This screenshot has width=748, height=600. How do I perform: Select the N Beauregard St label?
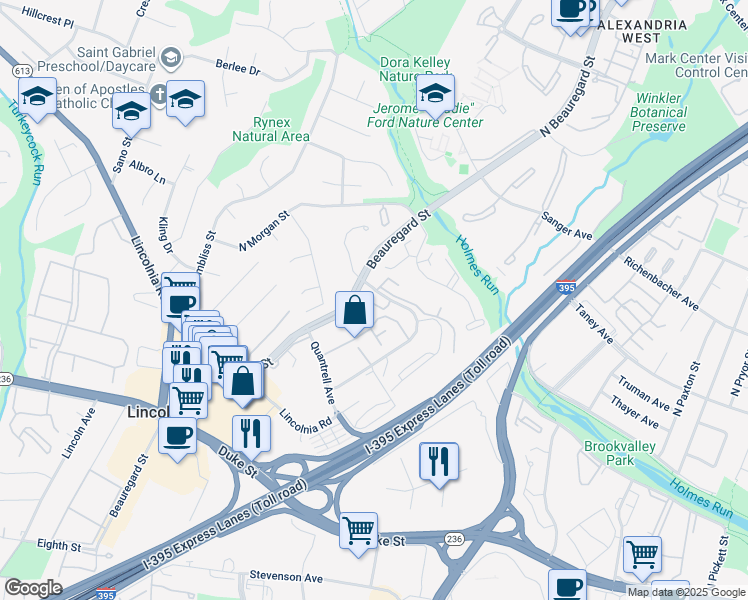click(x=569, y=97)
